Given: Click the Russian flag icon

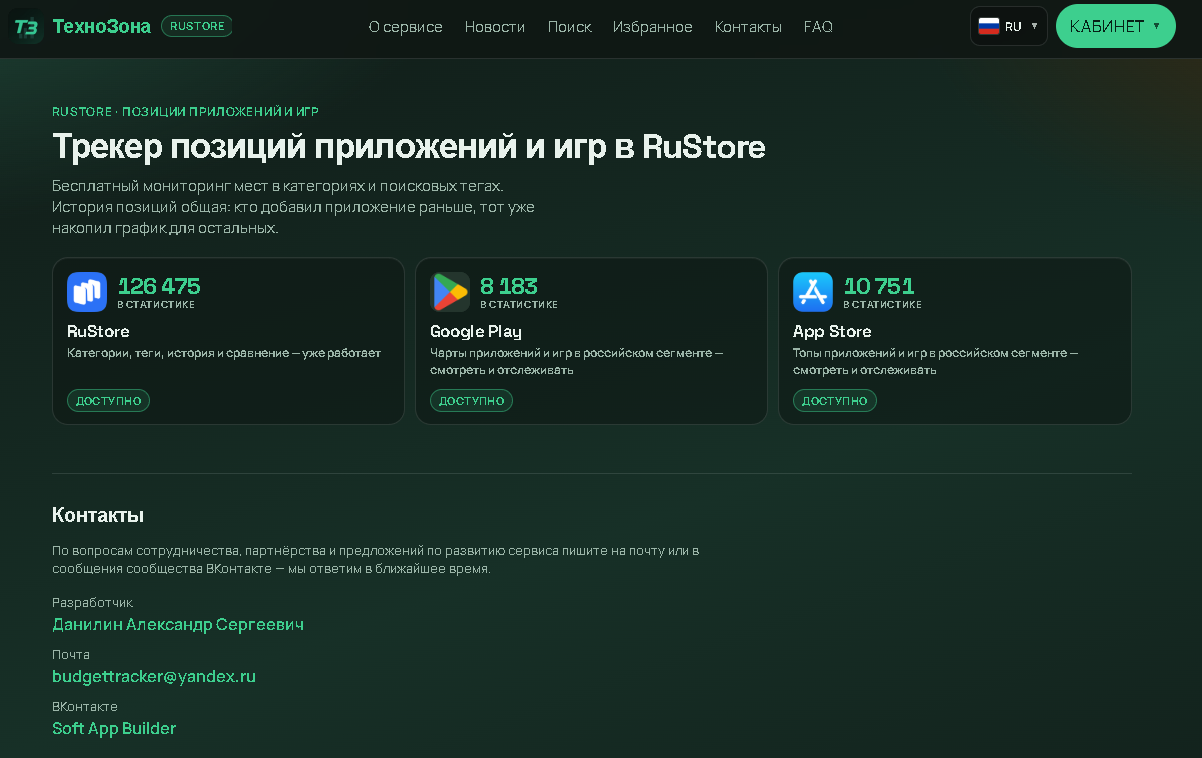Looking at the screenshot, I should tap(989, 26).
